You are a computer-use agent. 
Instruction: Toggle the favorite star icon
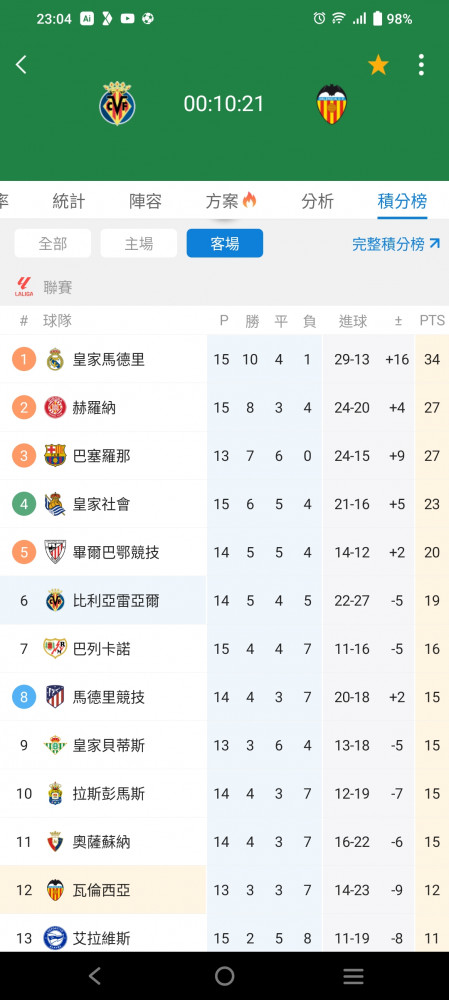pos(378,64)
